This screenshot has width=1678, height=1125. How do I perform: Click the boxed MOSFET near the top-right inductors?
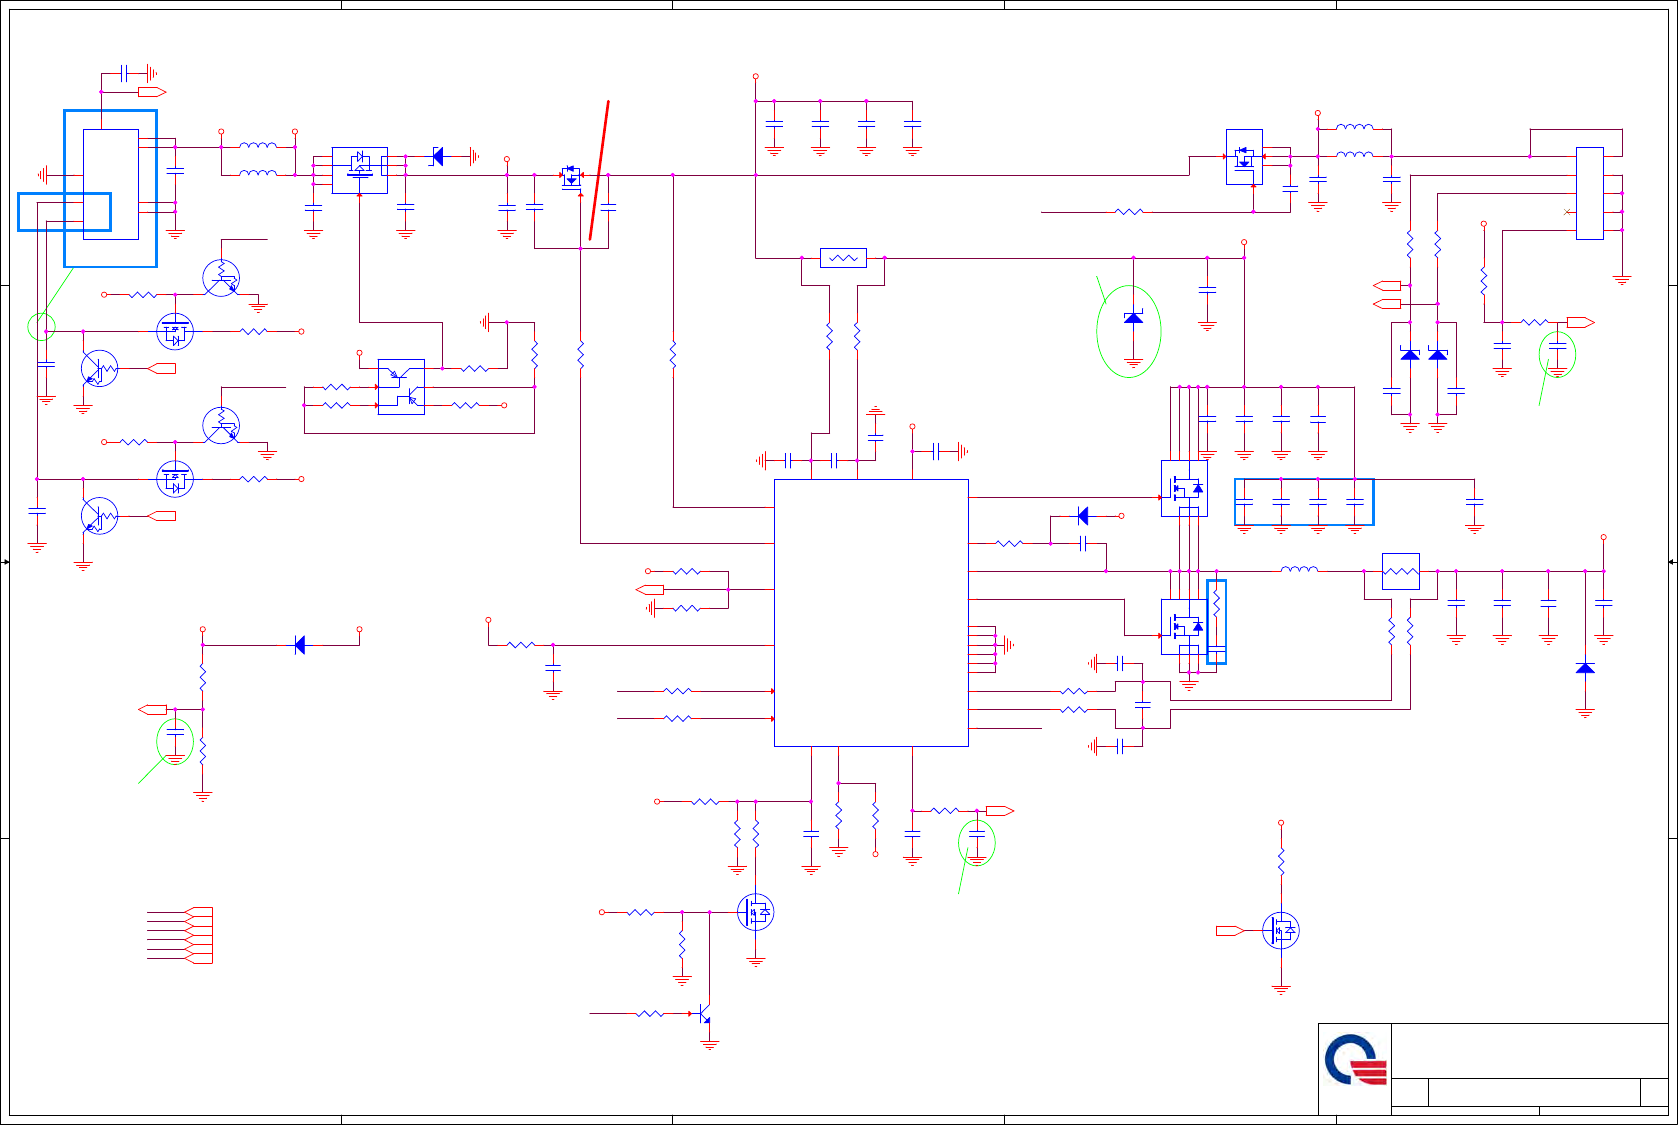(1244, 157)
